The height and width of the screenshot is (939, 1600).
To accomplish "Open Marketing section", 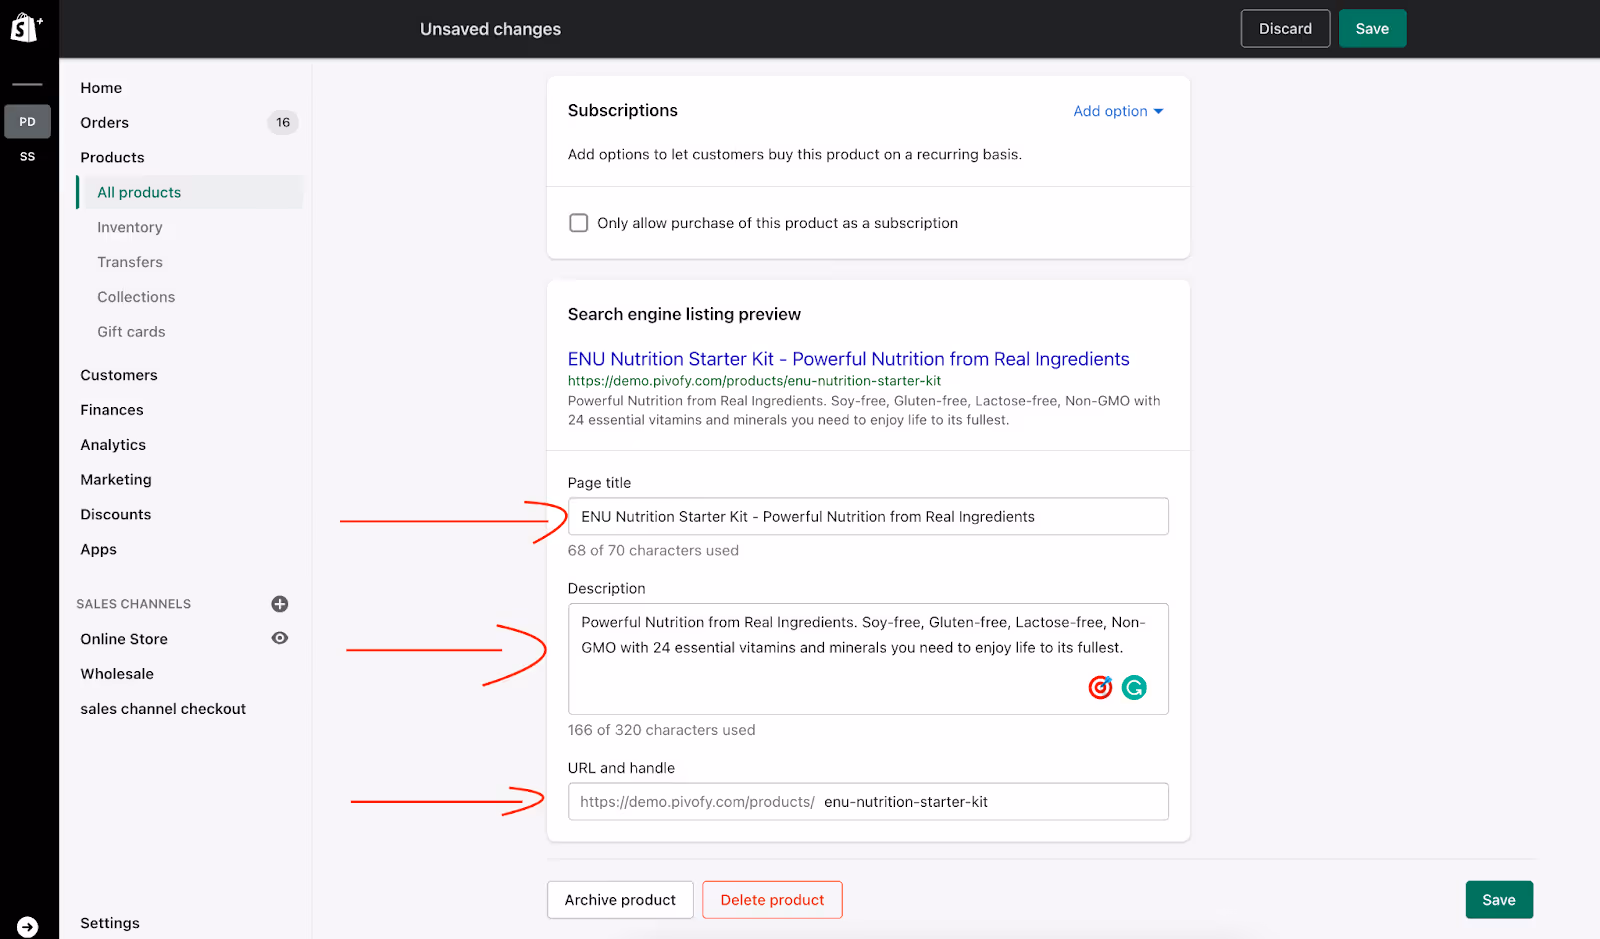I will (116, 480).
